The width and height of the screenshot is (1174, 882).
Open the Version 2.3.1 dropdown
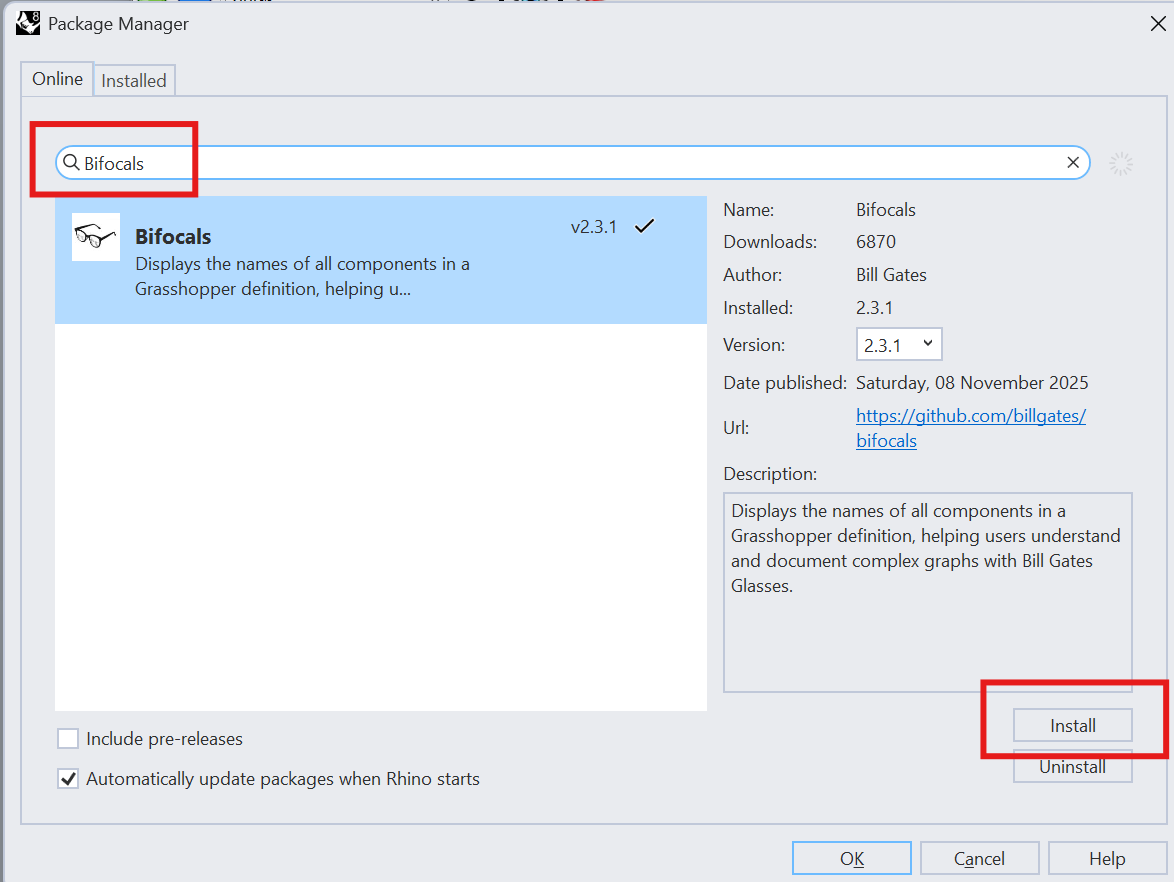tap(898, 344)
